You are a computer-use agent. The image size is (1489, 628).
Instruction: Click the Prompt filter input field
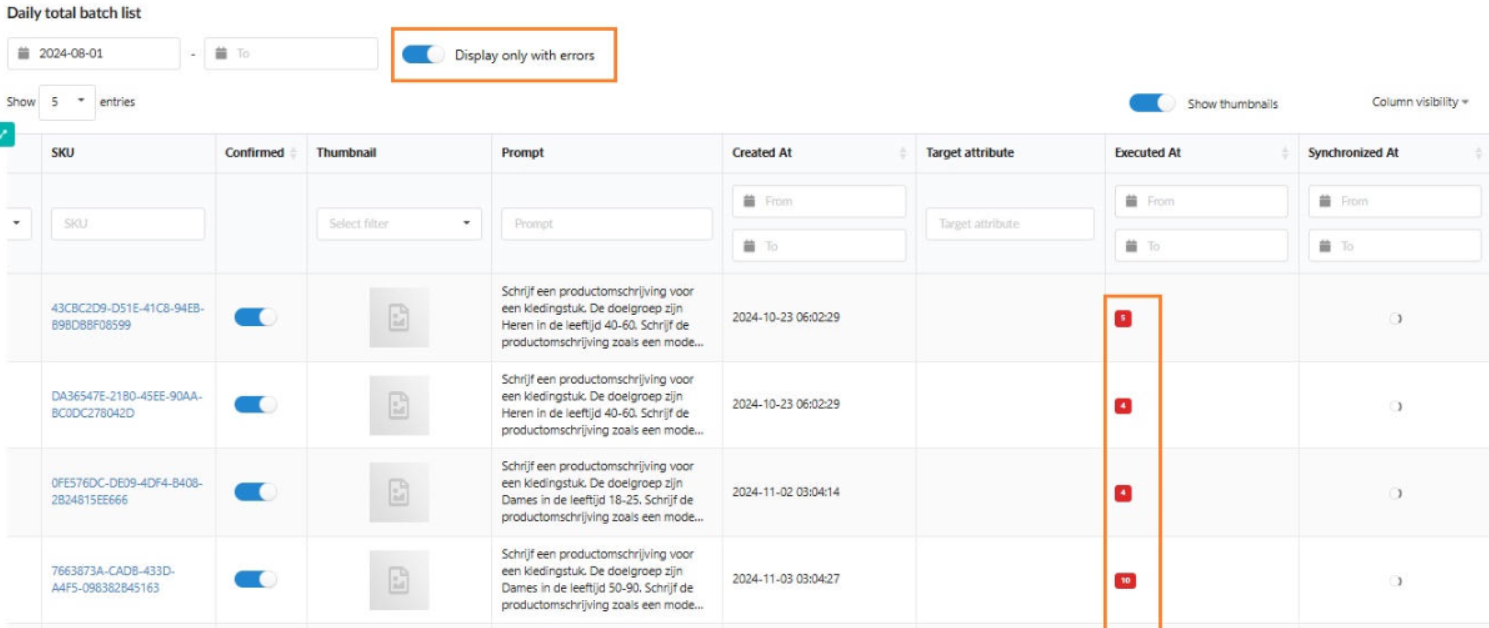607,224
